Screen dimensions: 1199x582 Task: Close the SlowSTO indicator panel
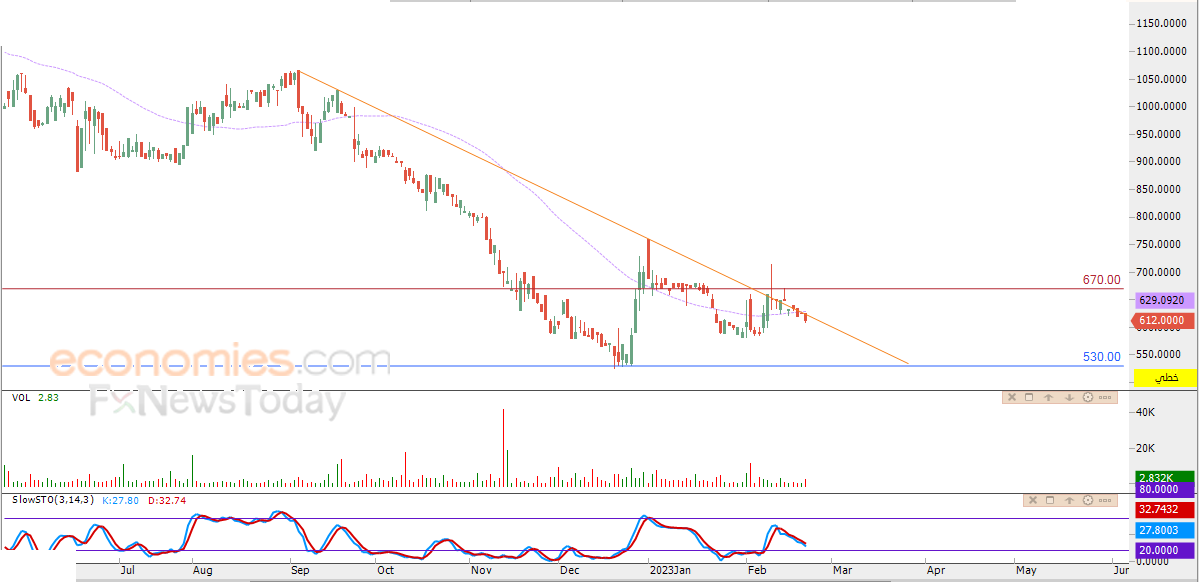click(x=1032, y=500)
